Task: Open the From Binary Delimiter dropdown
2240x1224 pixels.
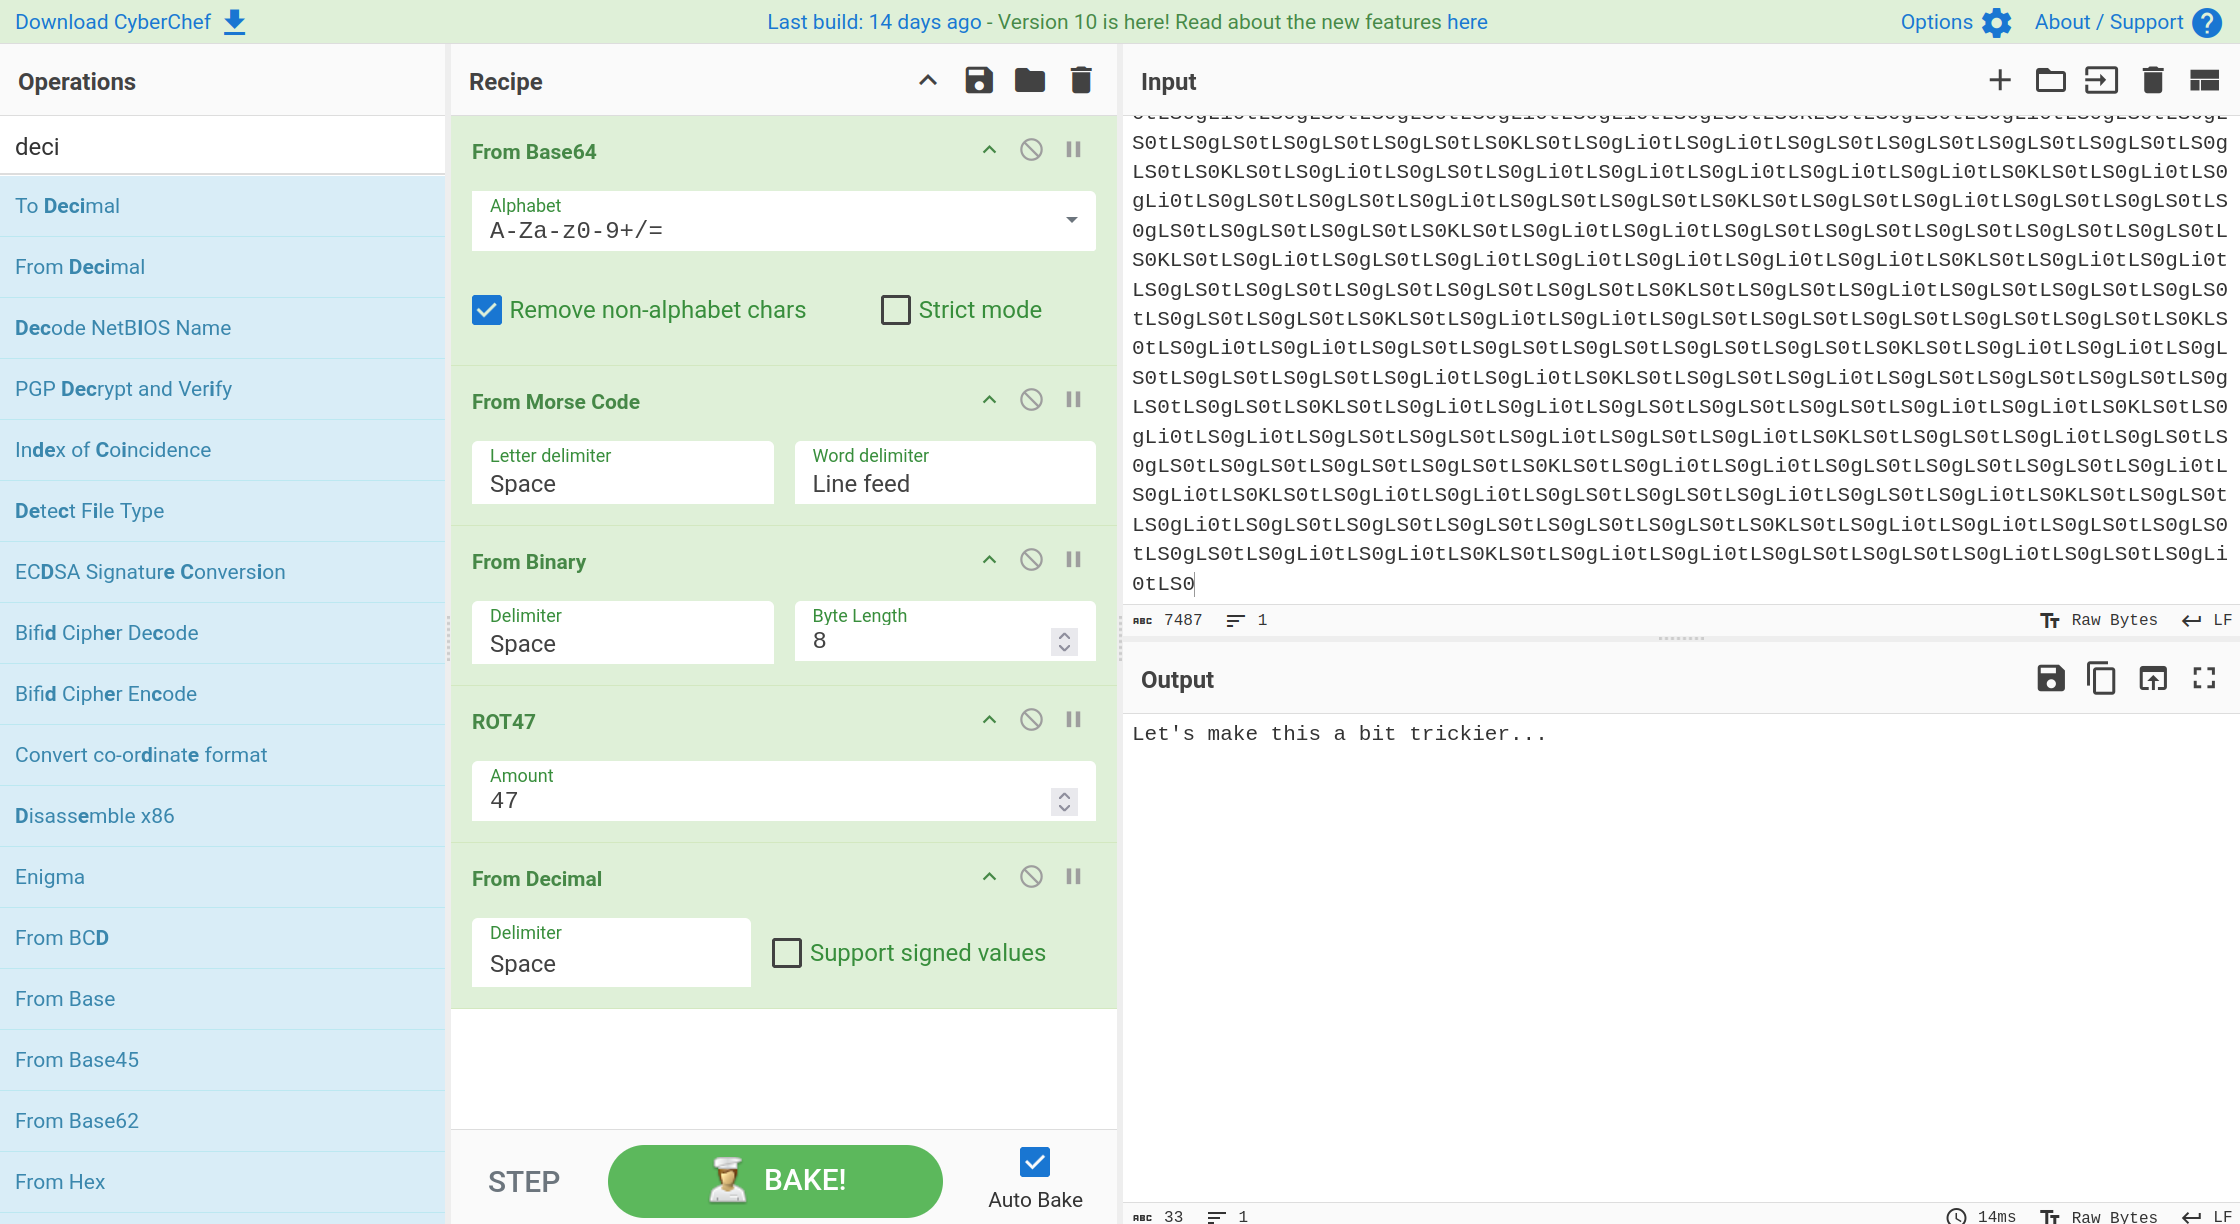Action: (x=623, y=632)
